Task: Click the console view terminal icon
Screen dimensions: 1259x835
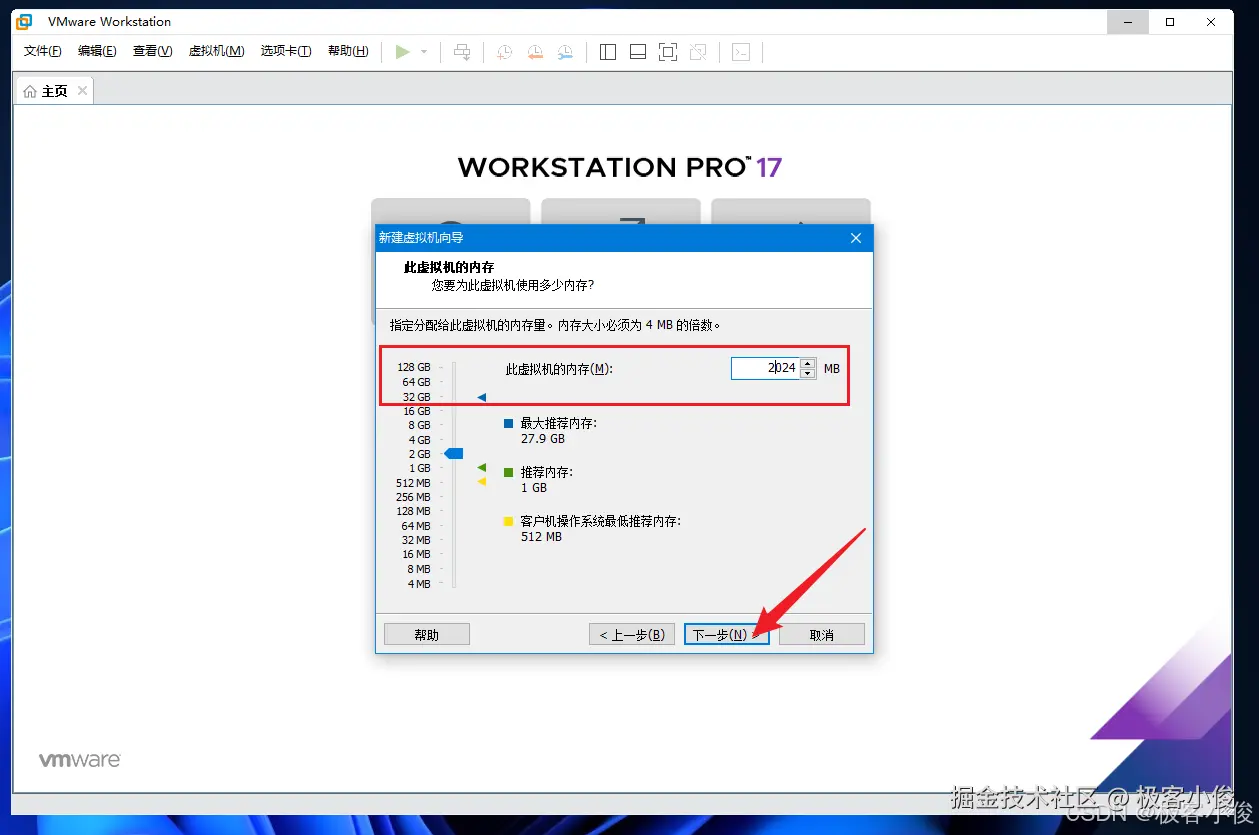Action: [x=741, y=52]
